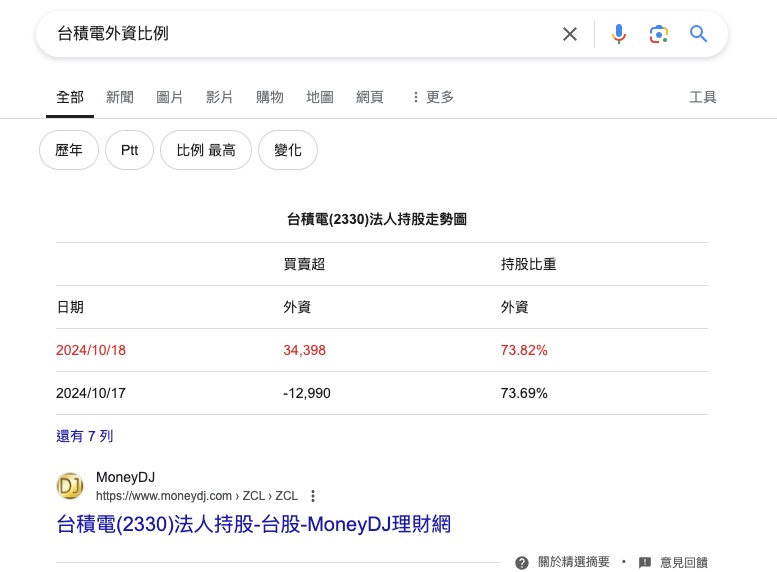Click the percentage 73.69%
This screenshot has height=572, width=777.
click(x=524, y=394)
